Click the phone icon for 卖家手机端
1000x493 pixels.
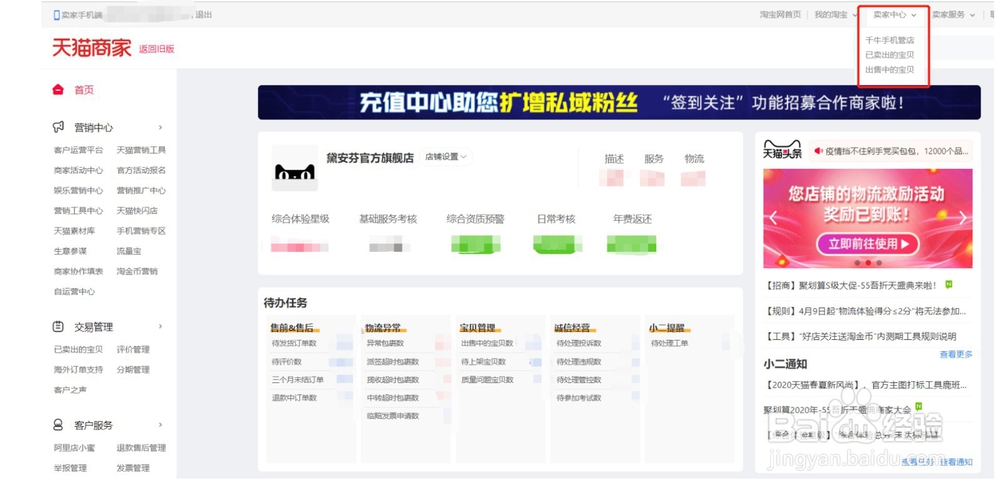(x=56, y=15)
